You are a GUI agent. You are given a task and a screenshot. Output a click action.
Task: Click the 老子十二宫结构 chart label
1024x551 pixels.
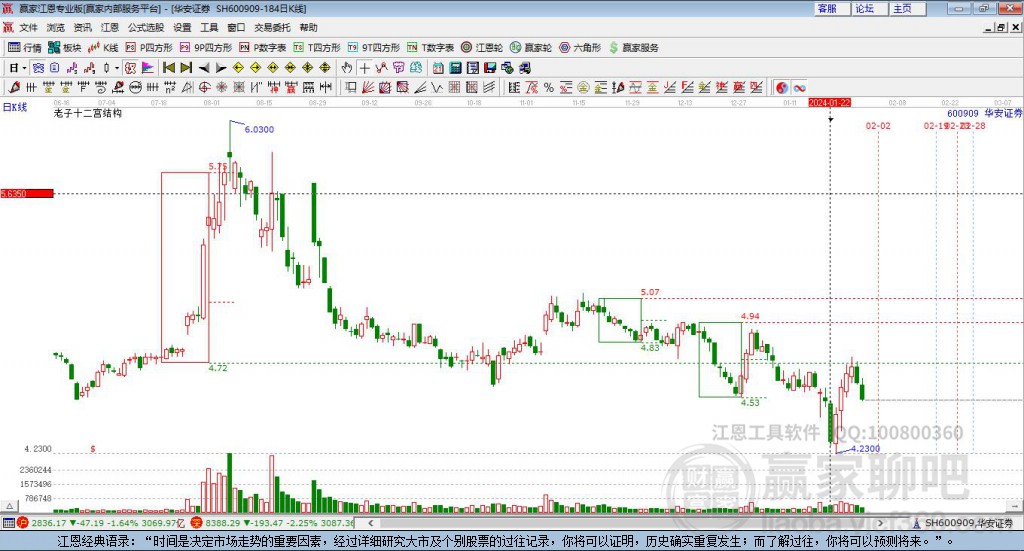click(88, 113)
